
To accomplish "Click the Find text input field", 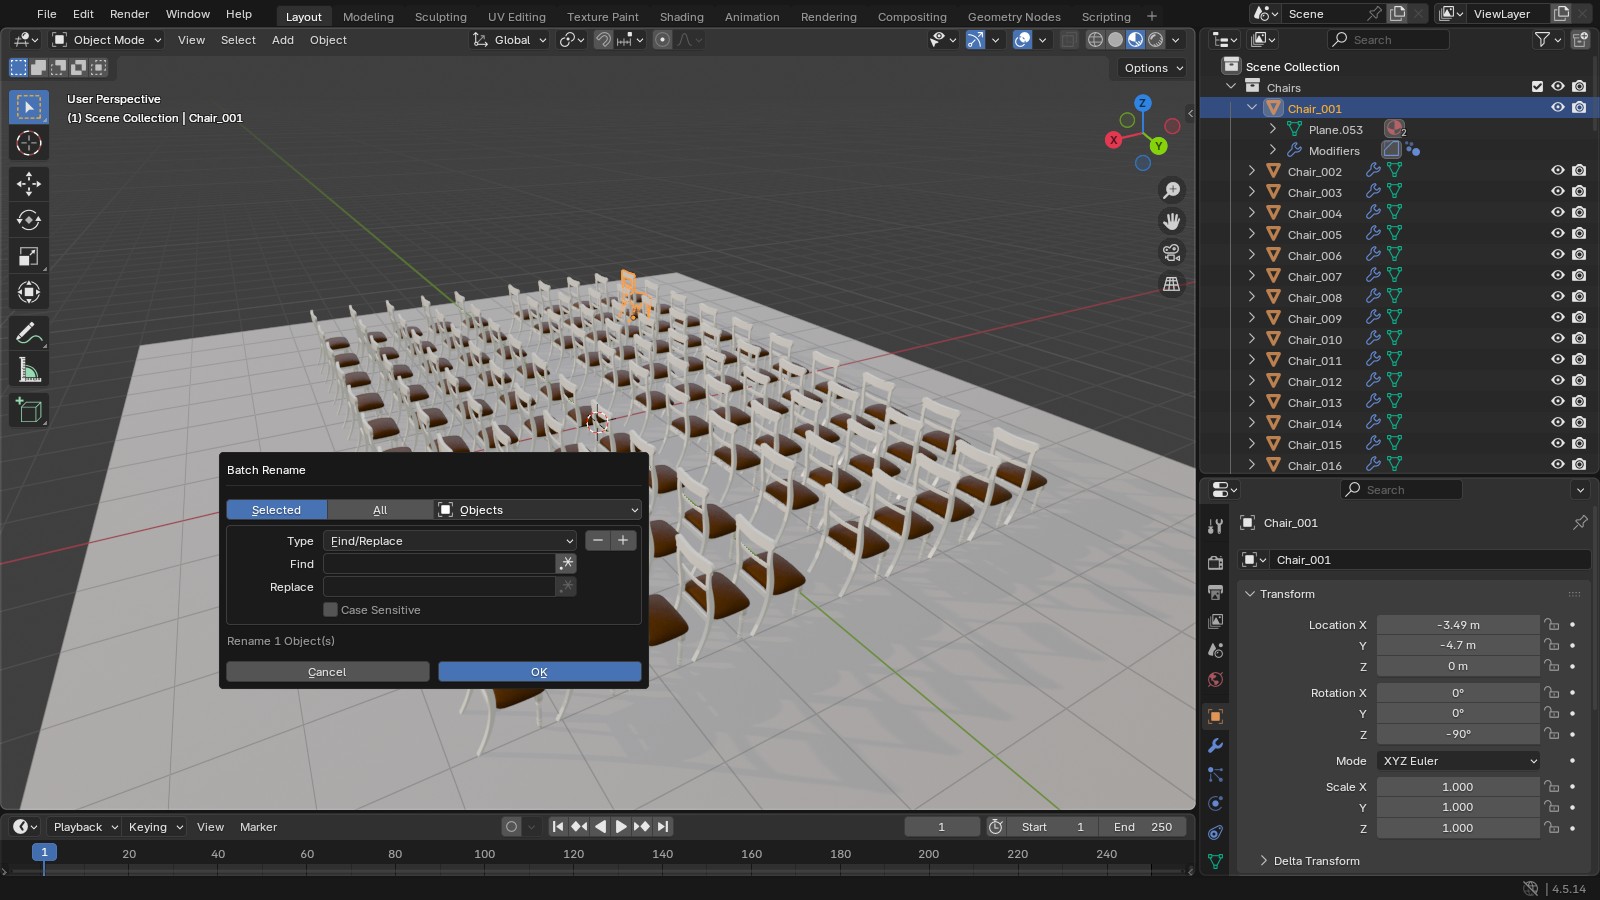I will tap(439, 564).
